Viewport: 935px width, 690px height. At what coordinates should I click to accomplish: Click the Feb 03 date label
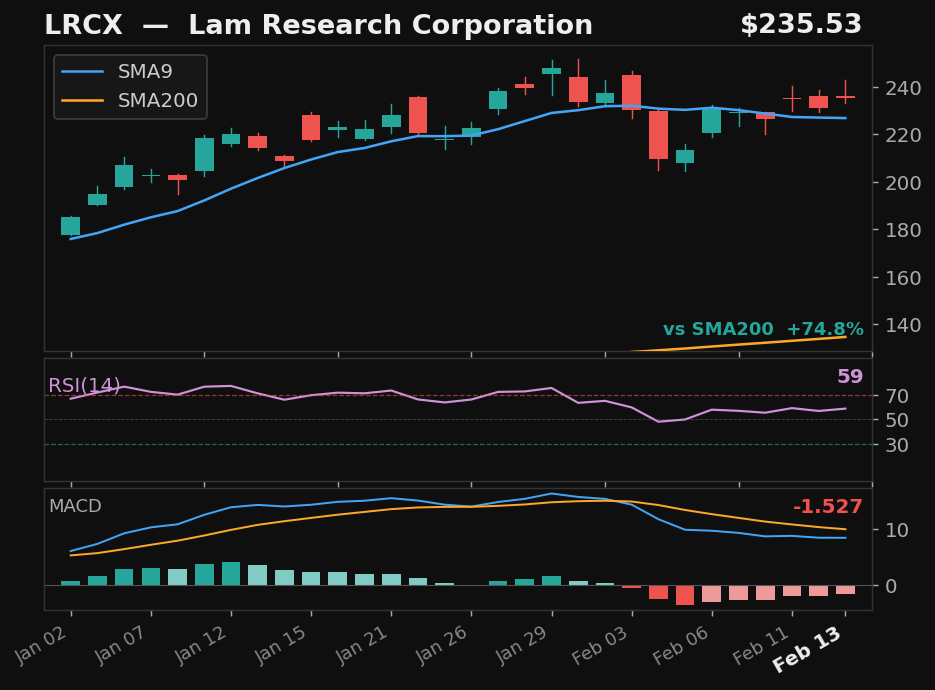pos(600,645)
